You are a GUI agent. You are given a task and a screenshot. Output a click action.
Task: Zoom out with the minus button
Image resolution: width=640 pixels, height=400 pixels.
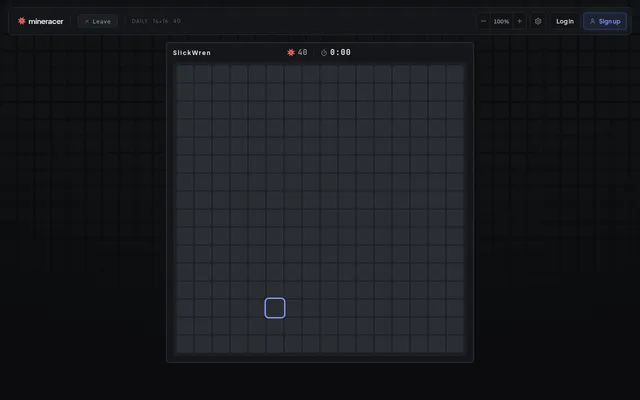click(x=483, y=21)
